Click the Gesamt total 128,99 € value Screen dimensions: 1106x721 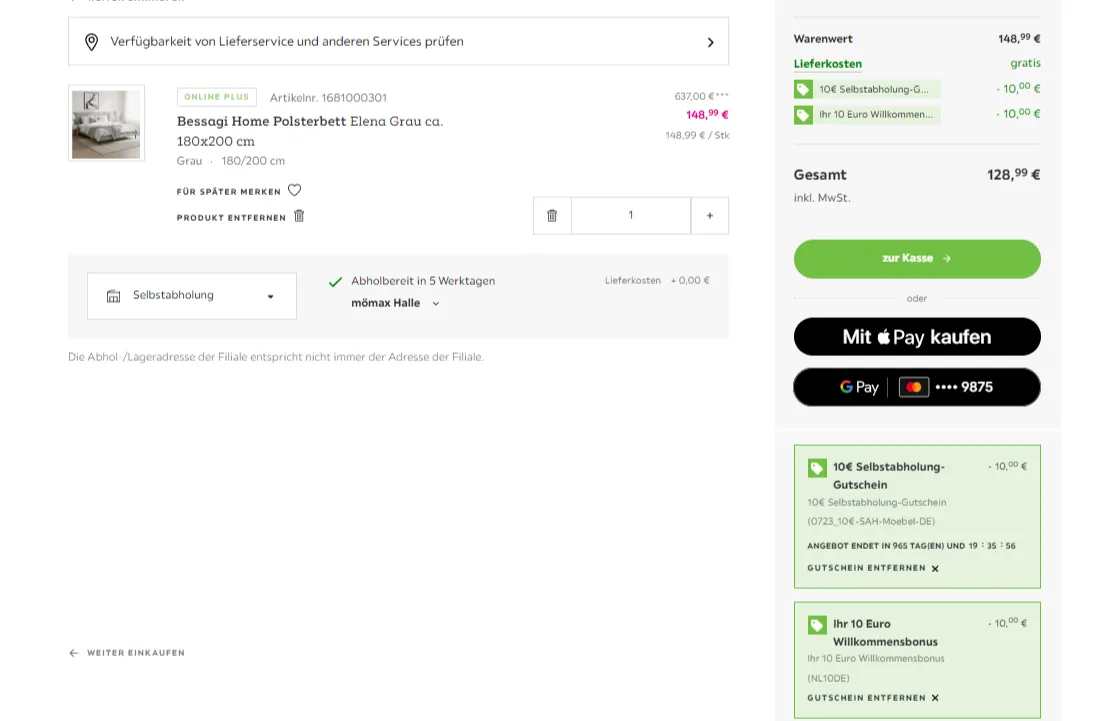[x=1014, y=174]
